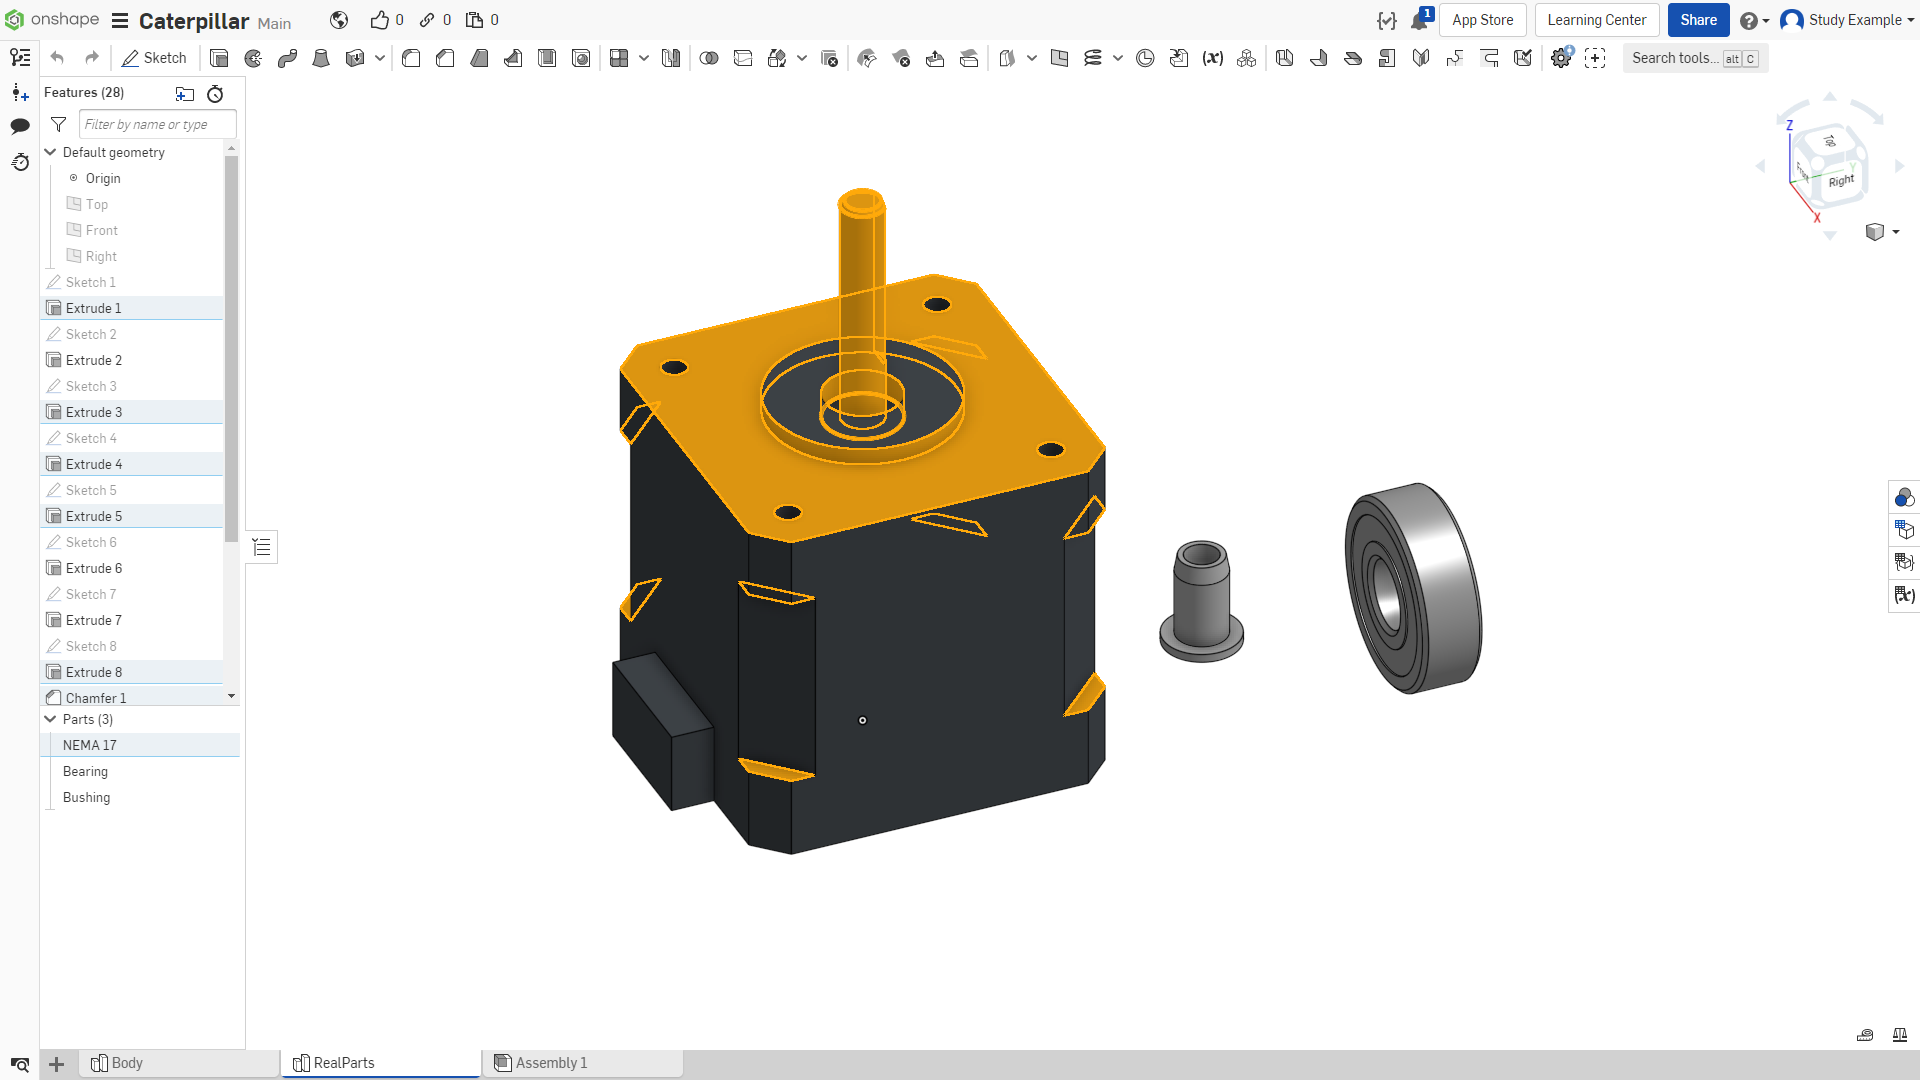Image resolution: width=1920 pixels, height=1080 pixels.
Task: Select the Hole tool
Action: (581, 58)
